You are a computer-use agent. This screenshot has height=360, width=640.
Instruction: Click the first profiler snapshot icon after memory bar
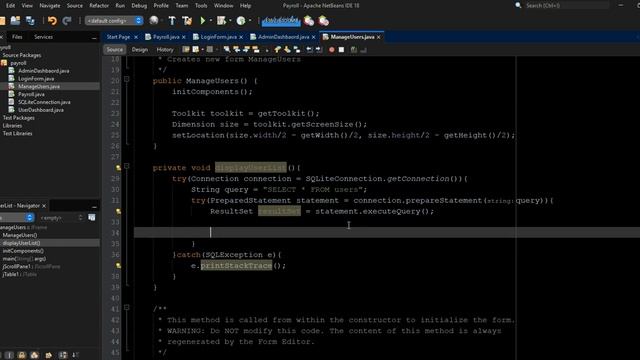309,21
